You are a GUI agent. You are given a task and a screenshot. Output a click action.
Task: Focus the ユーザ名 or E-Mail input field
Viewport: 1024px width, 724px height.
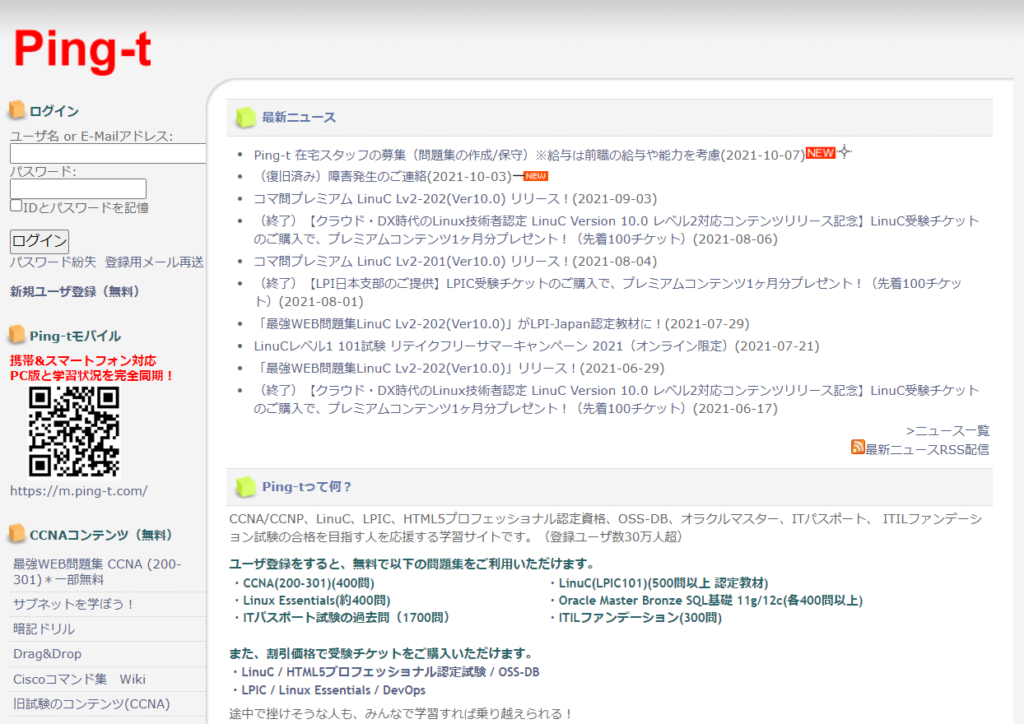[108, 153]
